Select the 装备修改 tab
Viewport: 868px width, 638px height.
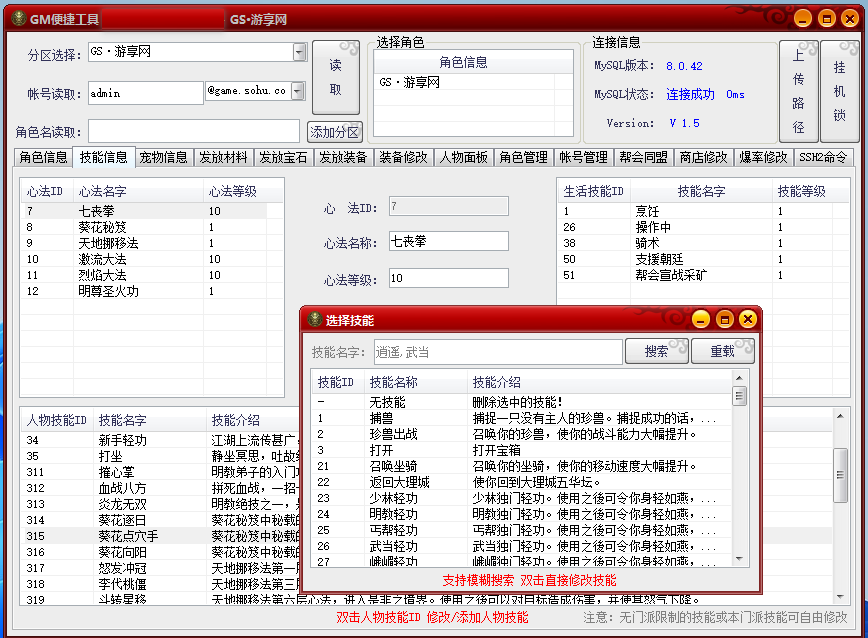coord(403,157)
